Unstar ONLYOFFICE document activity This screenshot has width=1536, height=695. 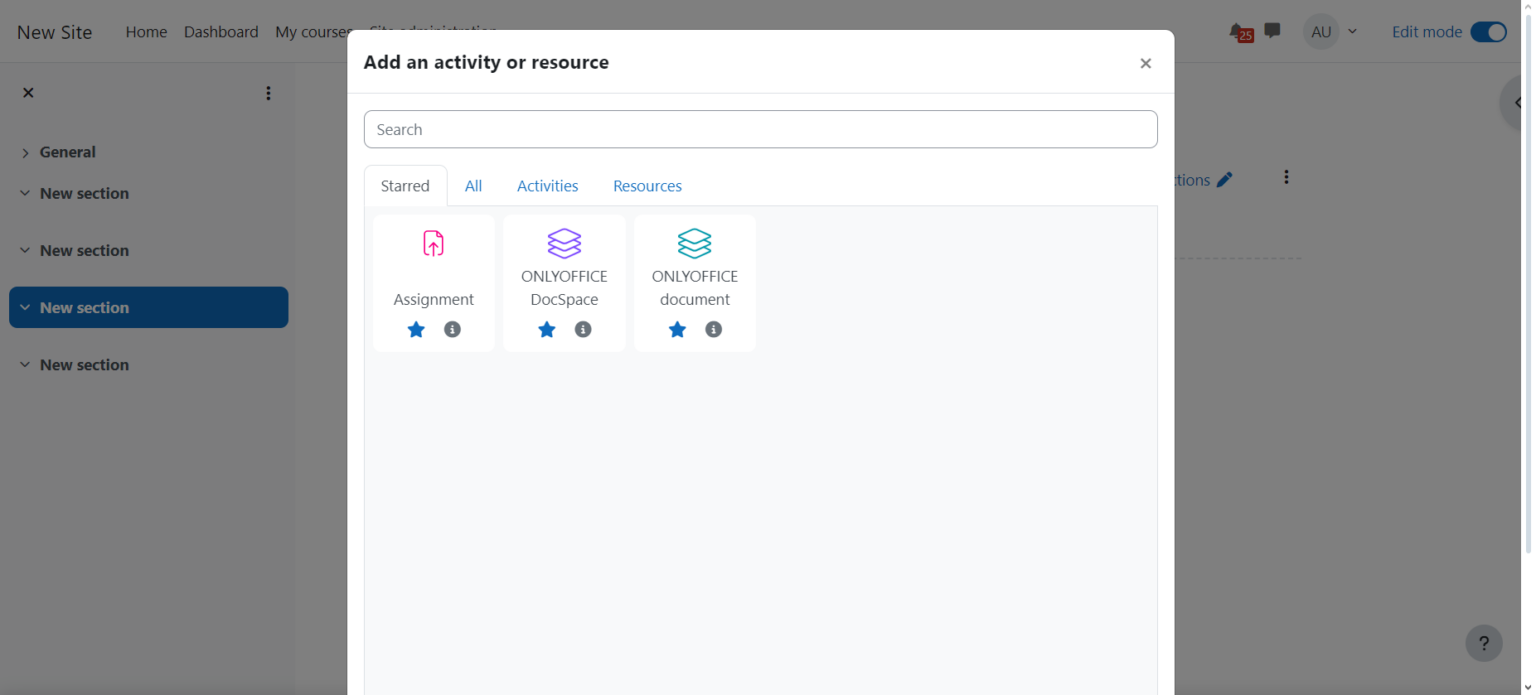[x=677, y=329]
